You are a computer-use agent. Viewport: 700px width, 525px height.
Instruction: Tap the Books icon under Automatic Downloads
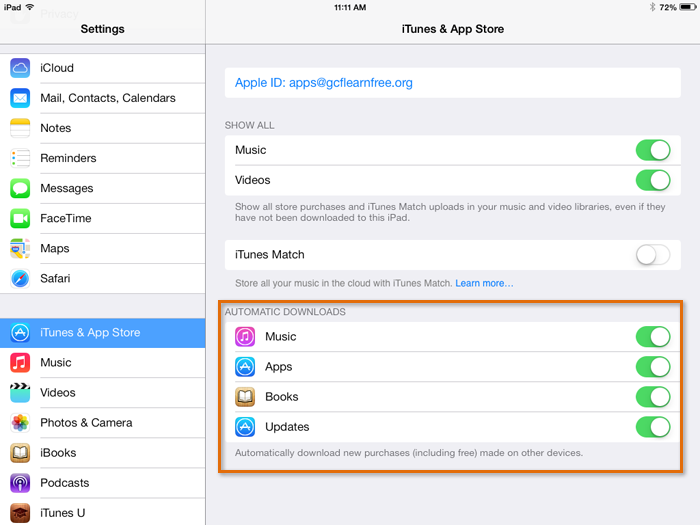245,397
